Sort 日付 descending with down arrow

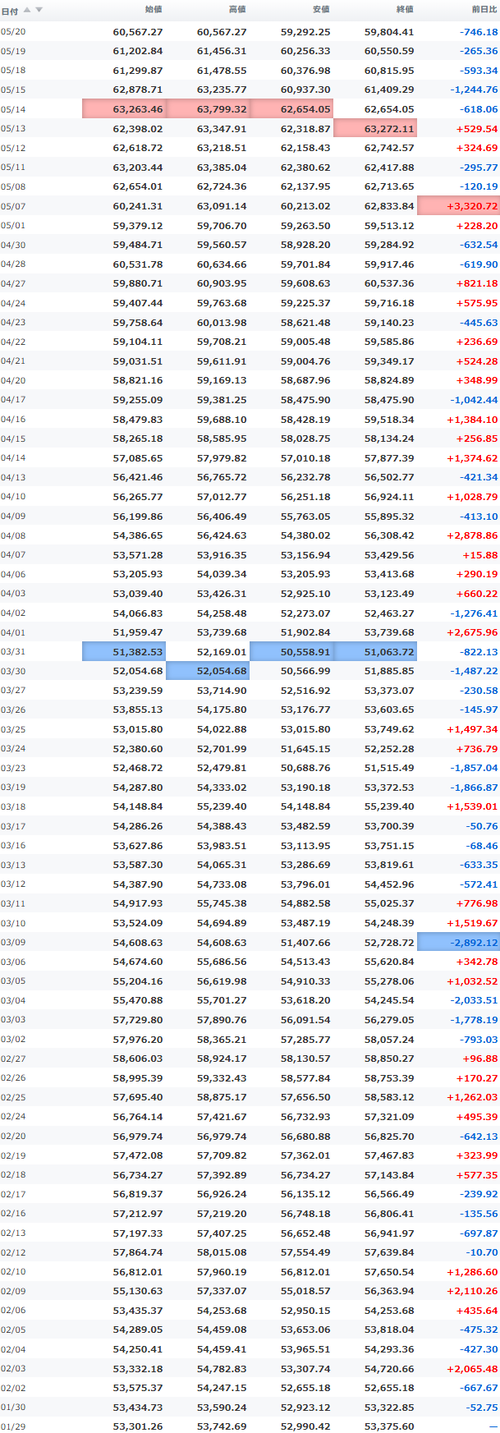pos(39,9)
